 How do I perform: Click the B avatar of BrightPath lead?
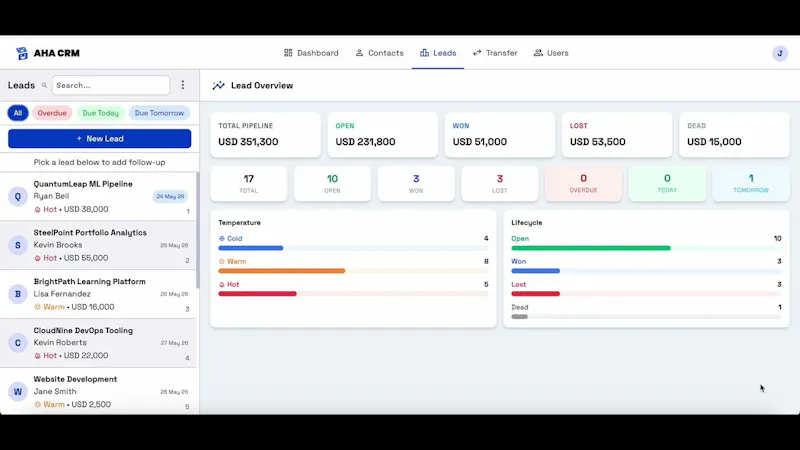click(18, 294)
